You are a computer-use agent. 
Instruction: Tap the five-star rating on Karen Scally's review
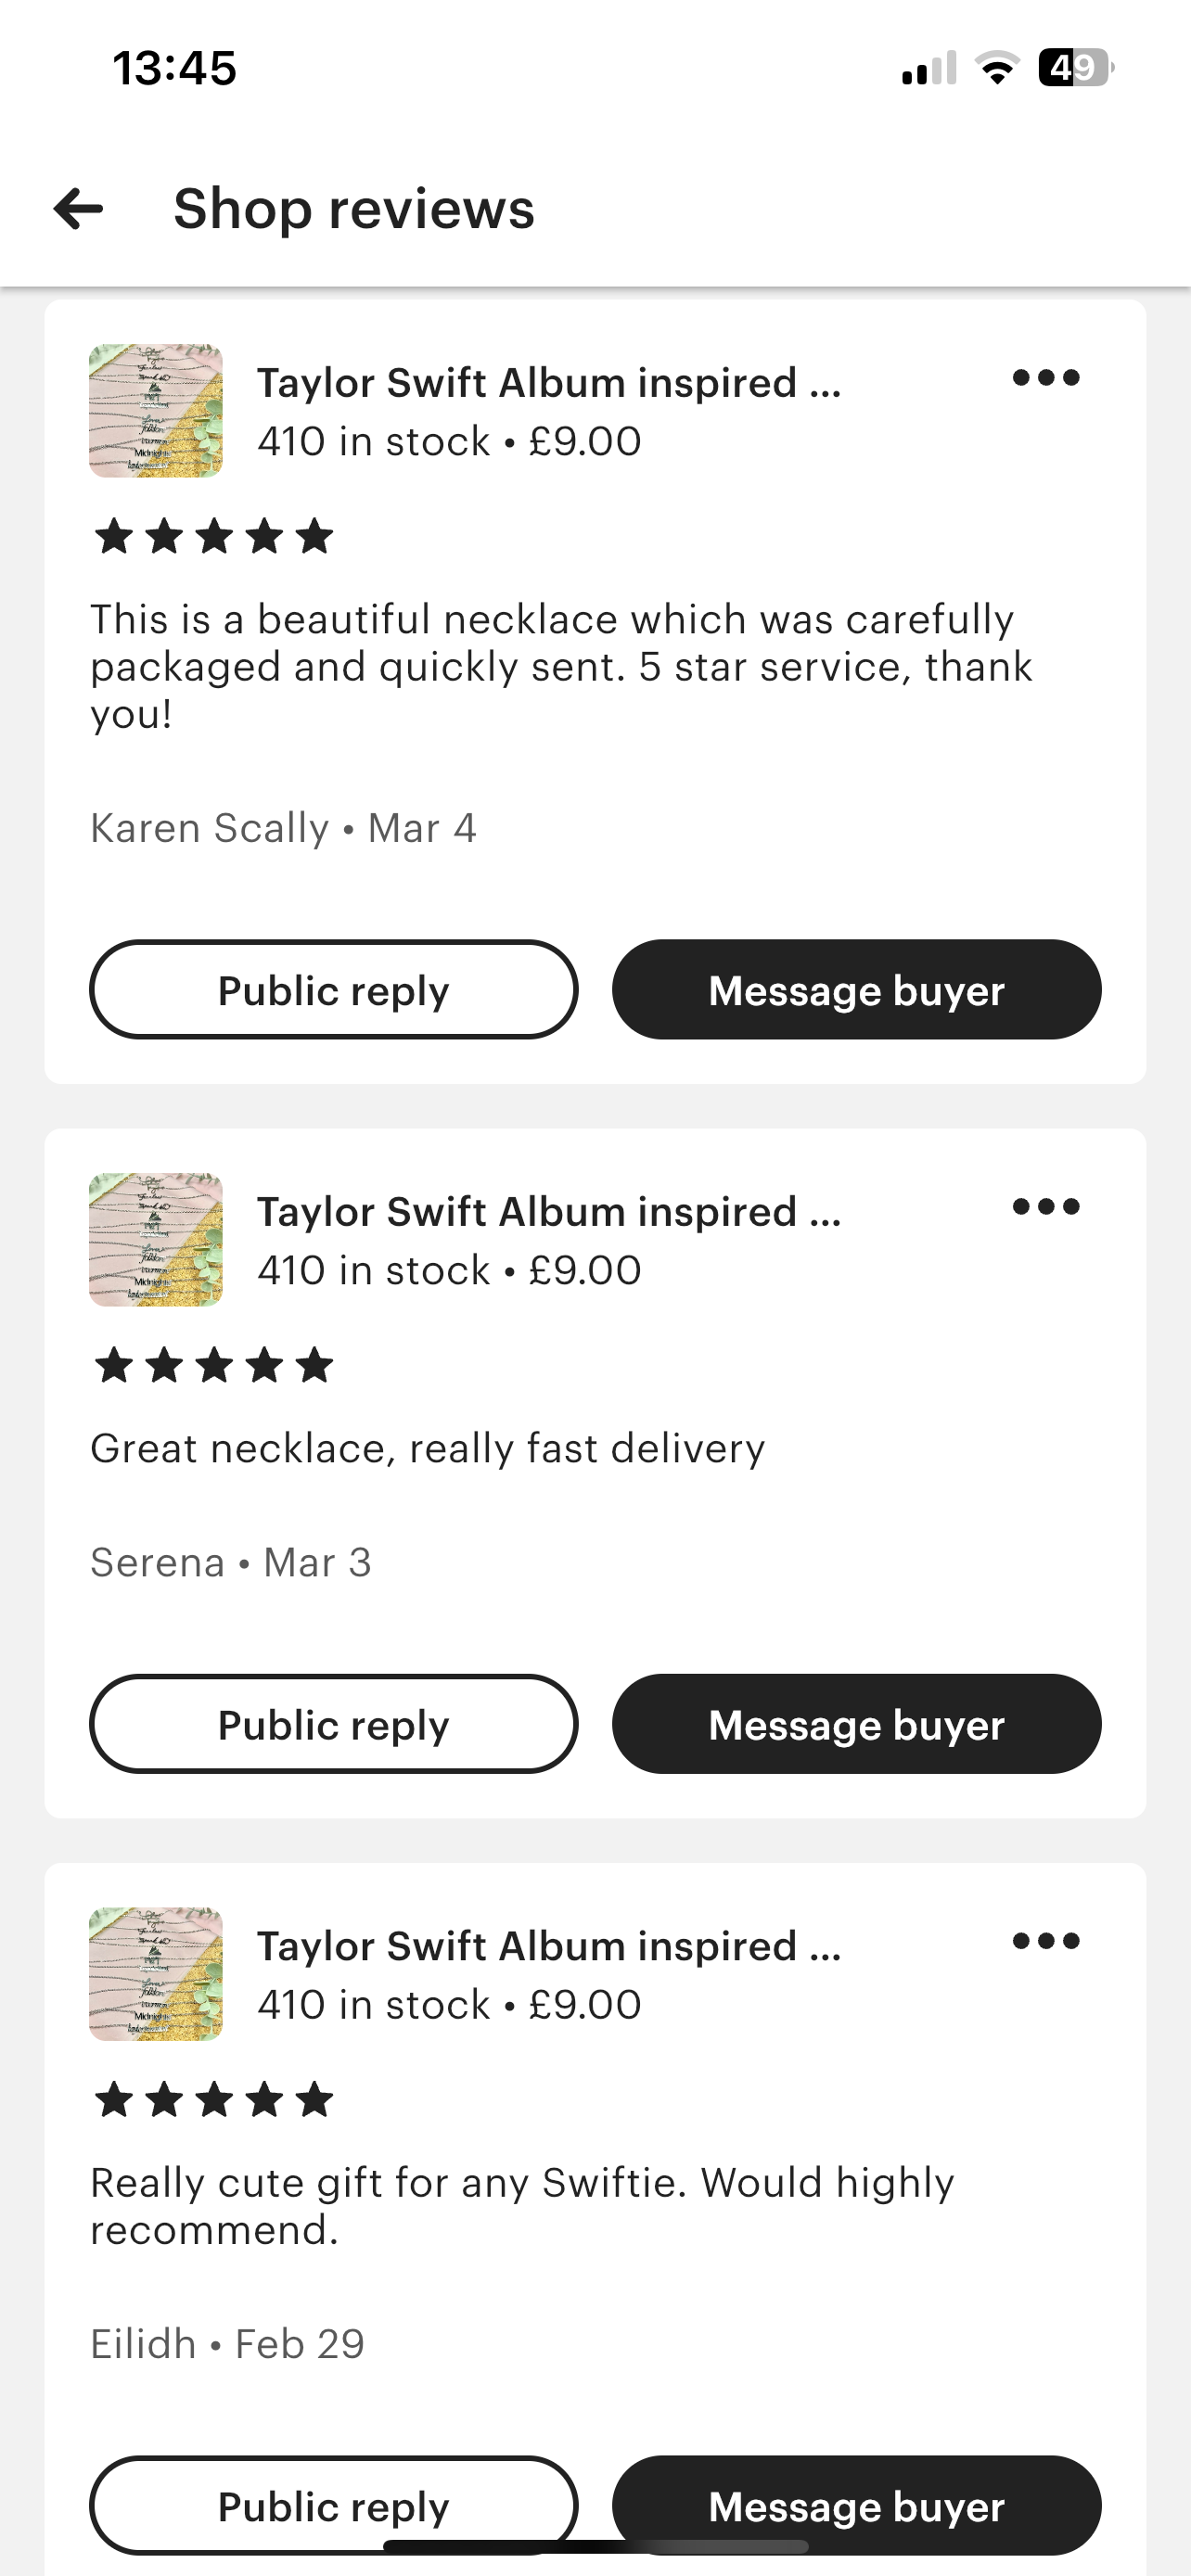(214, 537)
